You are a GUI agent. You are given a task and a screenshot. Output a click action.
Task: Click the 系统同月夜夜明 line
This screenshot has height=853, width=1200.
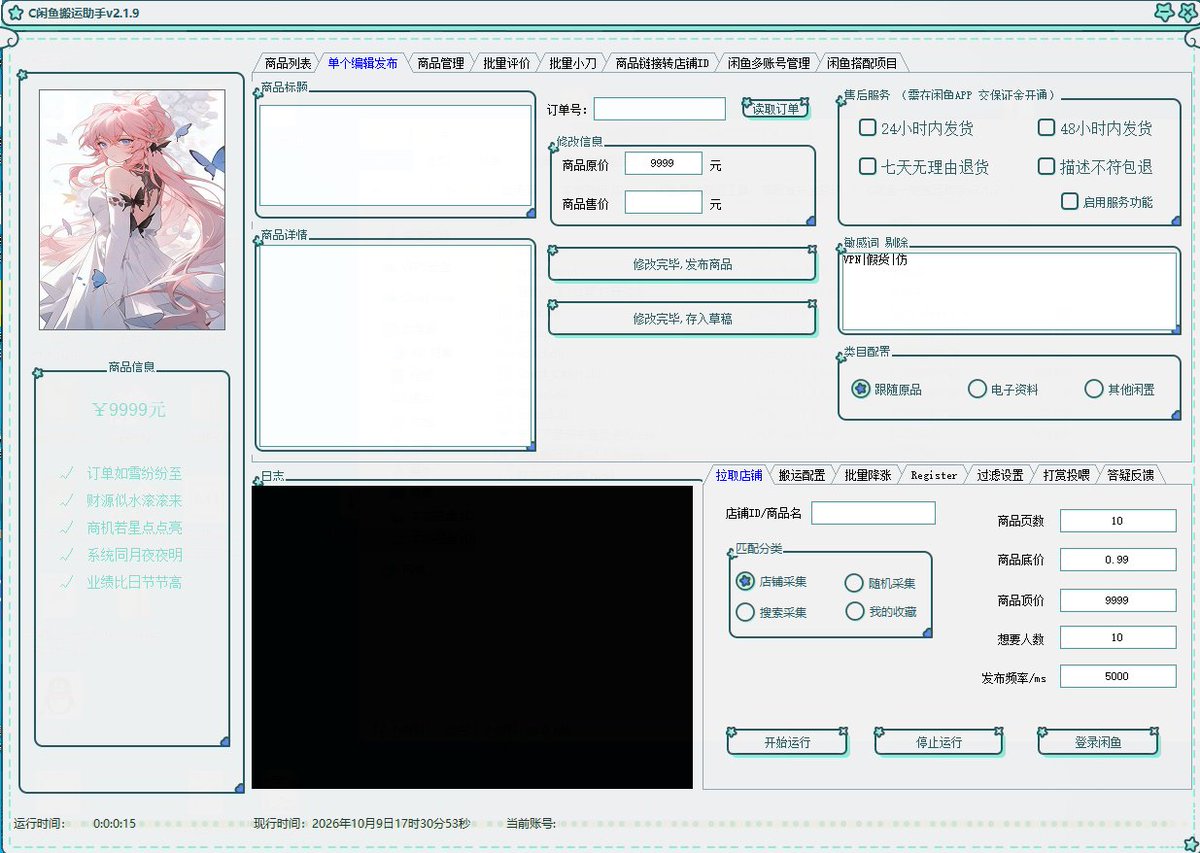tap(134, 554)
